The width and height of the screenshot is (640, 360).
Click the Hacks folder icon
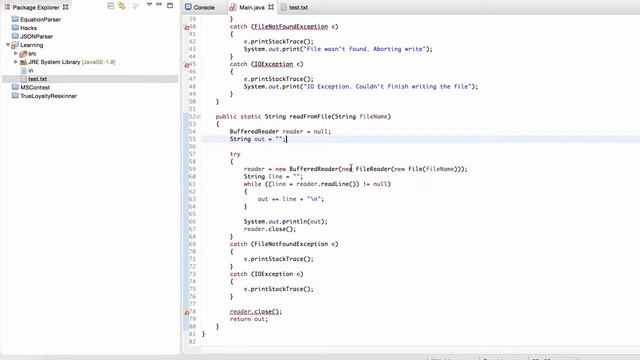click(x=15, y=27)
